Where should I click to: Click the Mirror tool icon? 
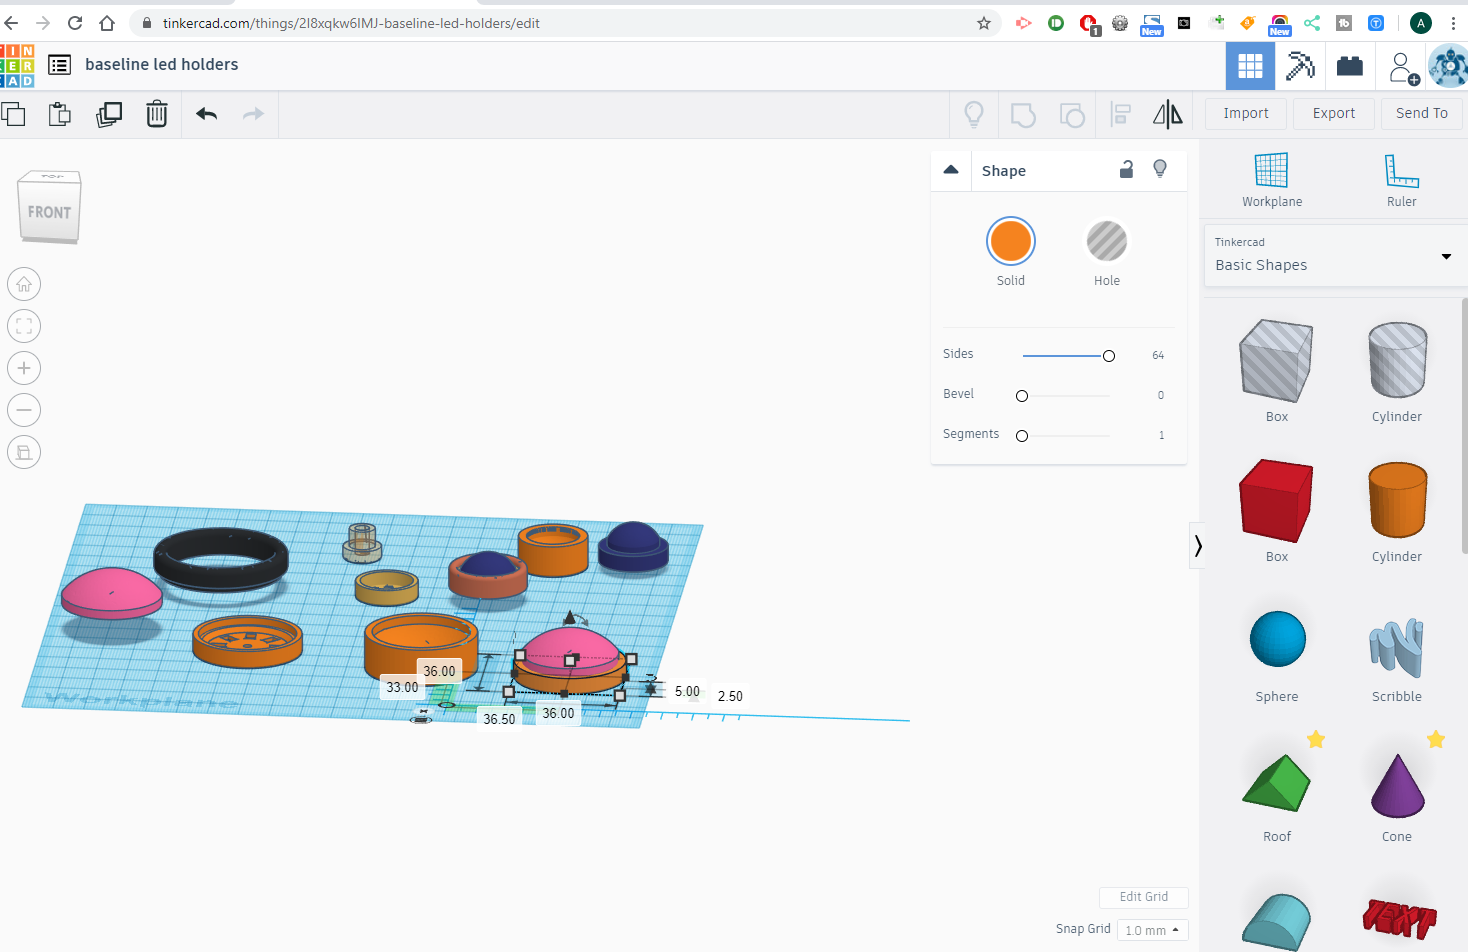coord(1167,114)
